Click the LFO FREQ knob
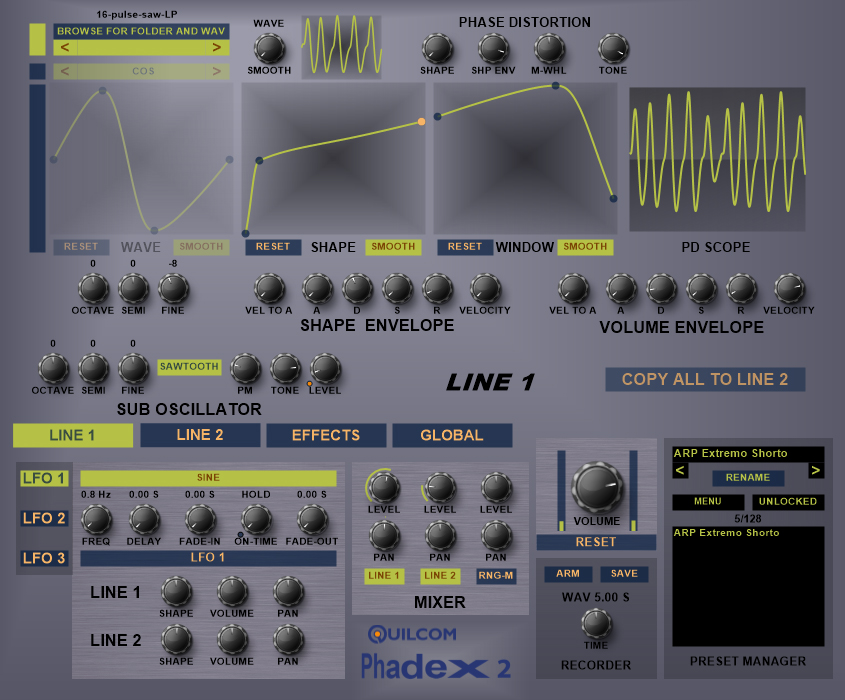The image size is (845, 700). coord(96,521)
